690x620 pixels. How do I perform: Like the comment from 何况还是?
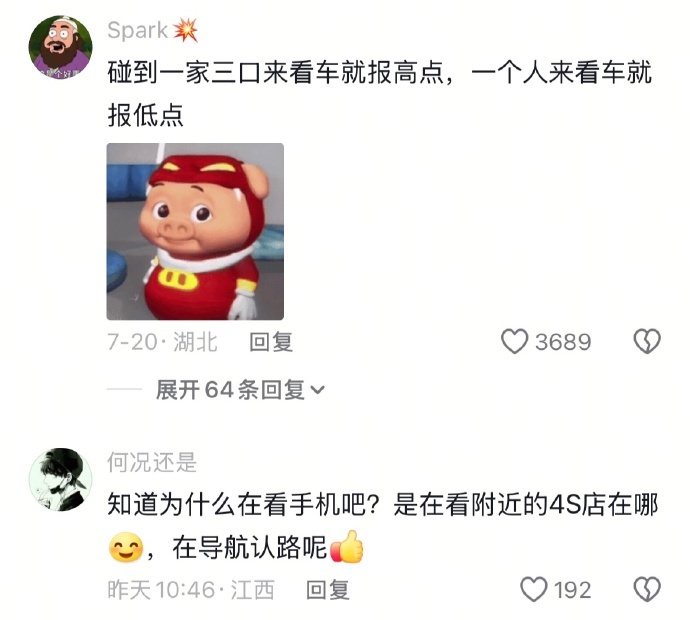point(533,589)
